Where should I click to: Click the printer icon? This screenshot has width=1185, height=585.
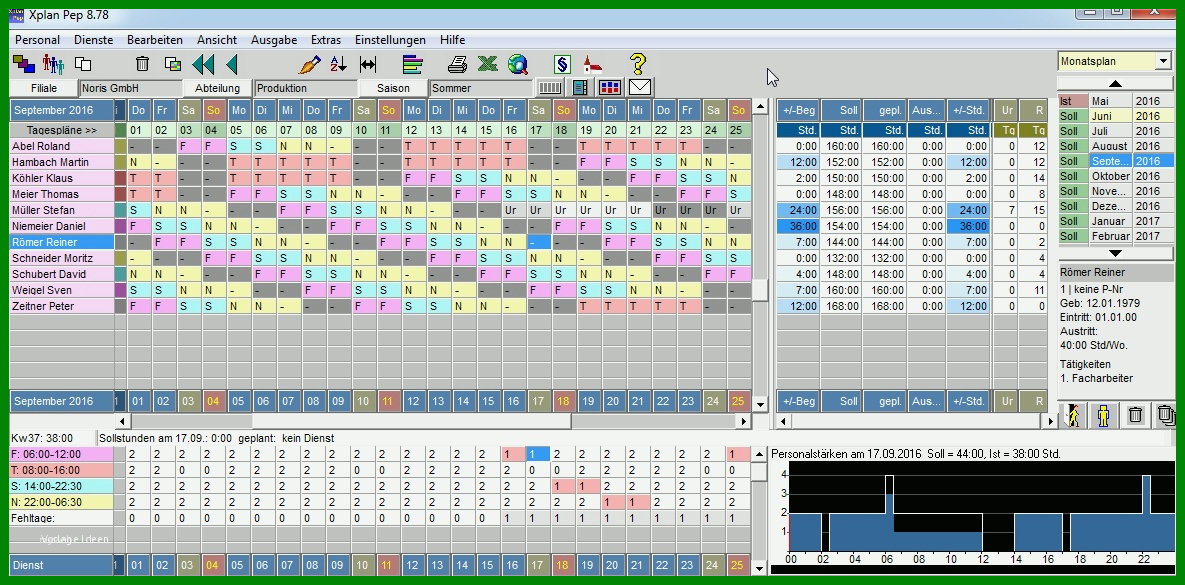point(457,64)
